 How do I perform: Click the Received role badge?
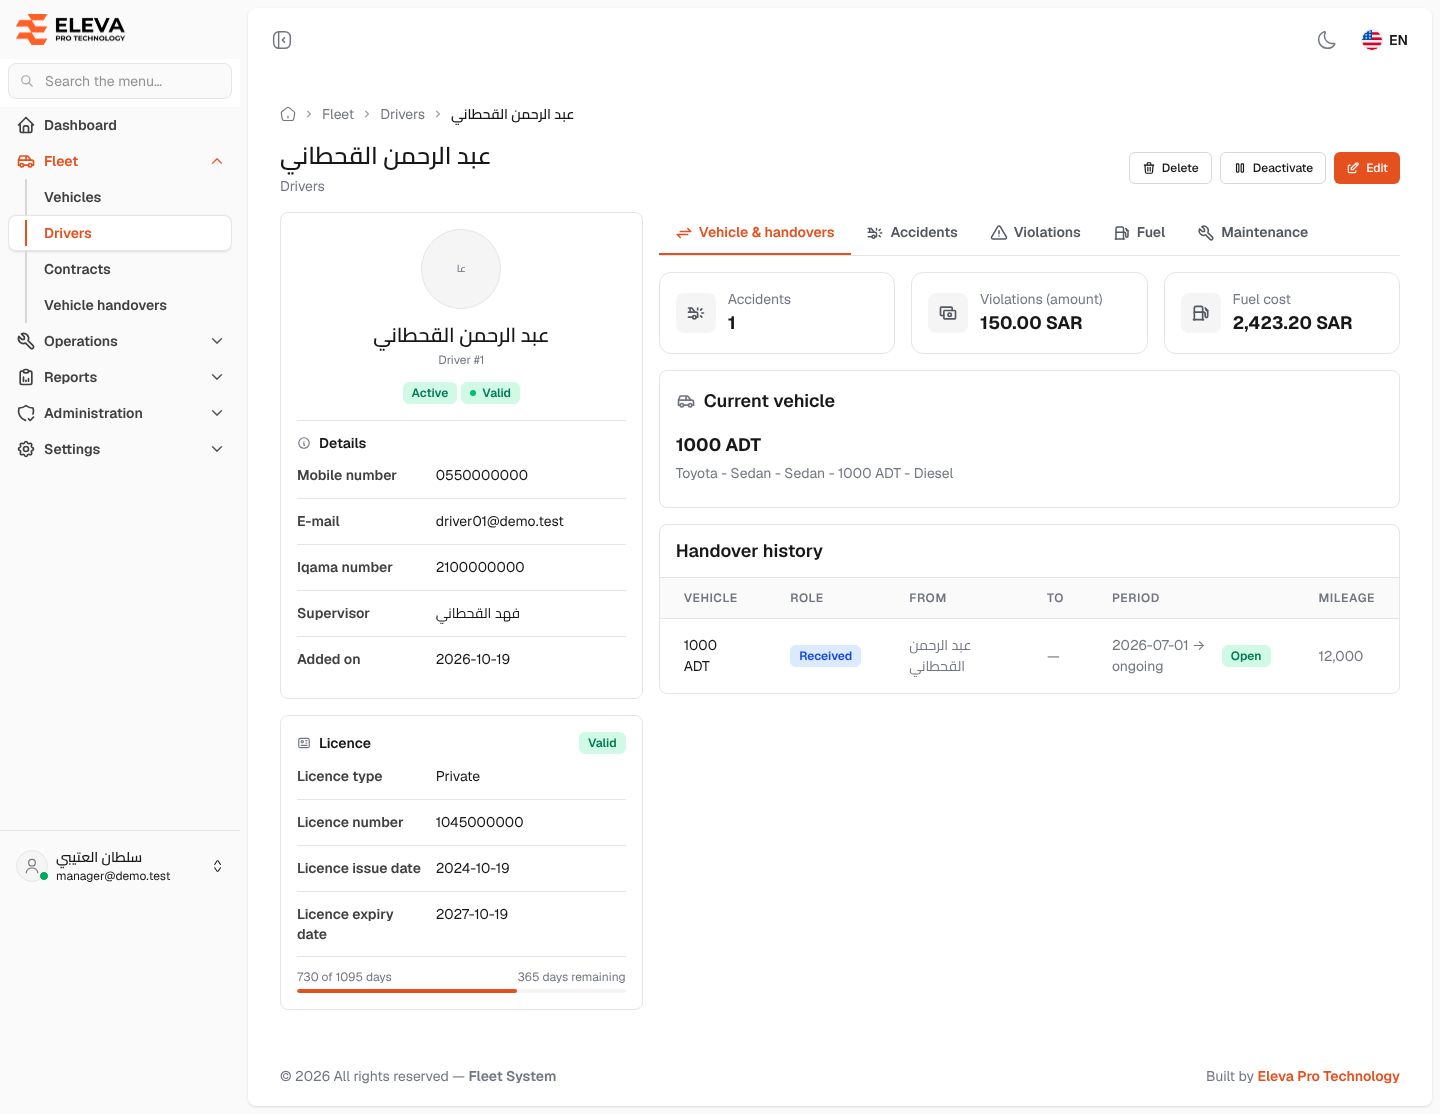click(825, 656)
